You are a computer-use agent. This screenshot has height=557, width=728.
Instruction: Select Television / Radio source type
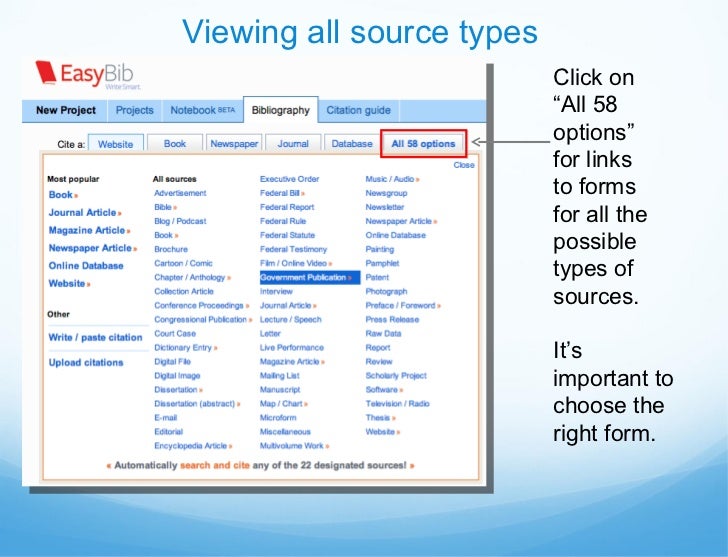(x=397, y=403)
